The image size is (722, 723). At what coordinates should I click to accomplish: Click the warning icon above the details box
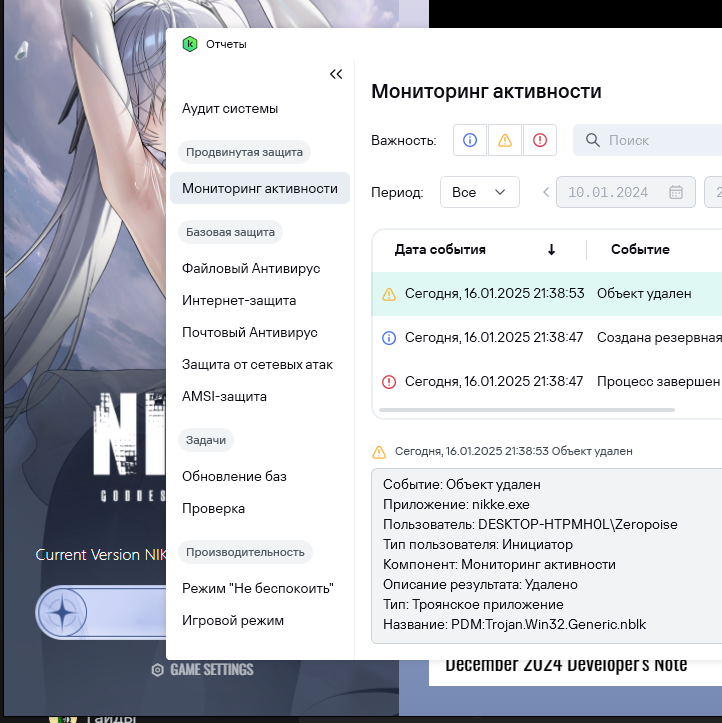(x=379, y=452)
